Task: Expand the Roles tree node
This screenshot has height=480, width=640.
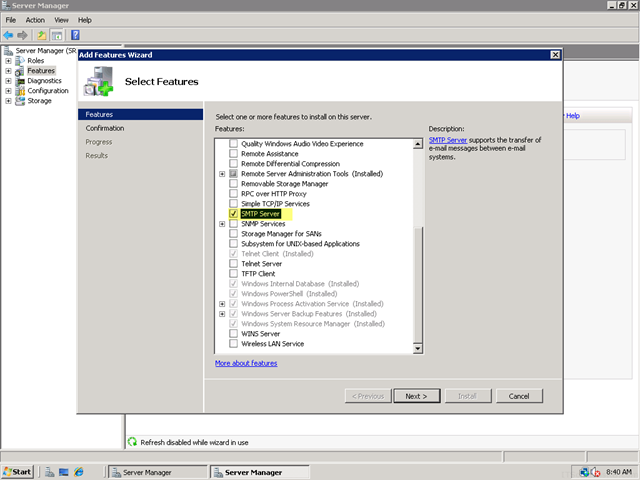Action: click(x=8, y=61)
